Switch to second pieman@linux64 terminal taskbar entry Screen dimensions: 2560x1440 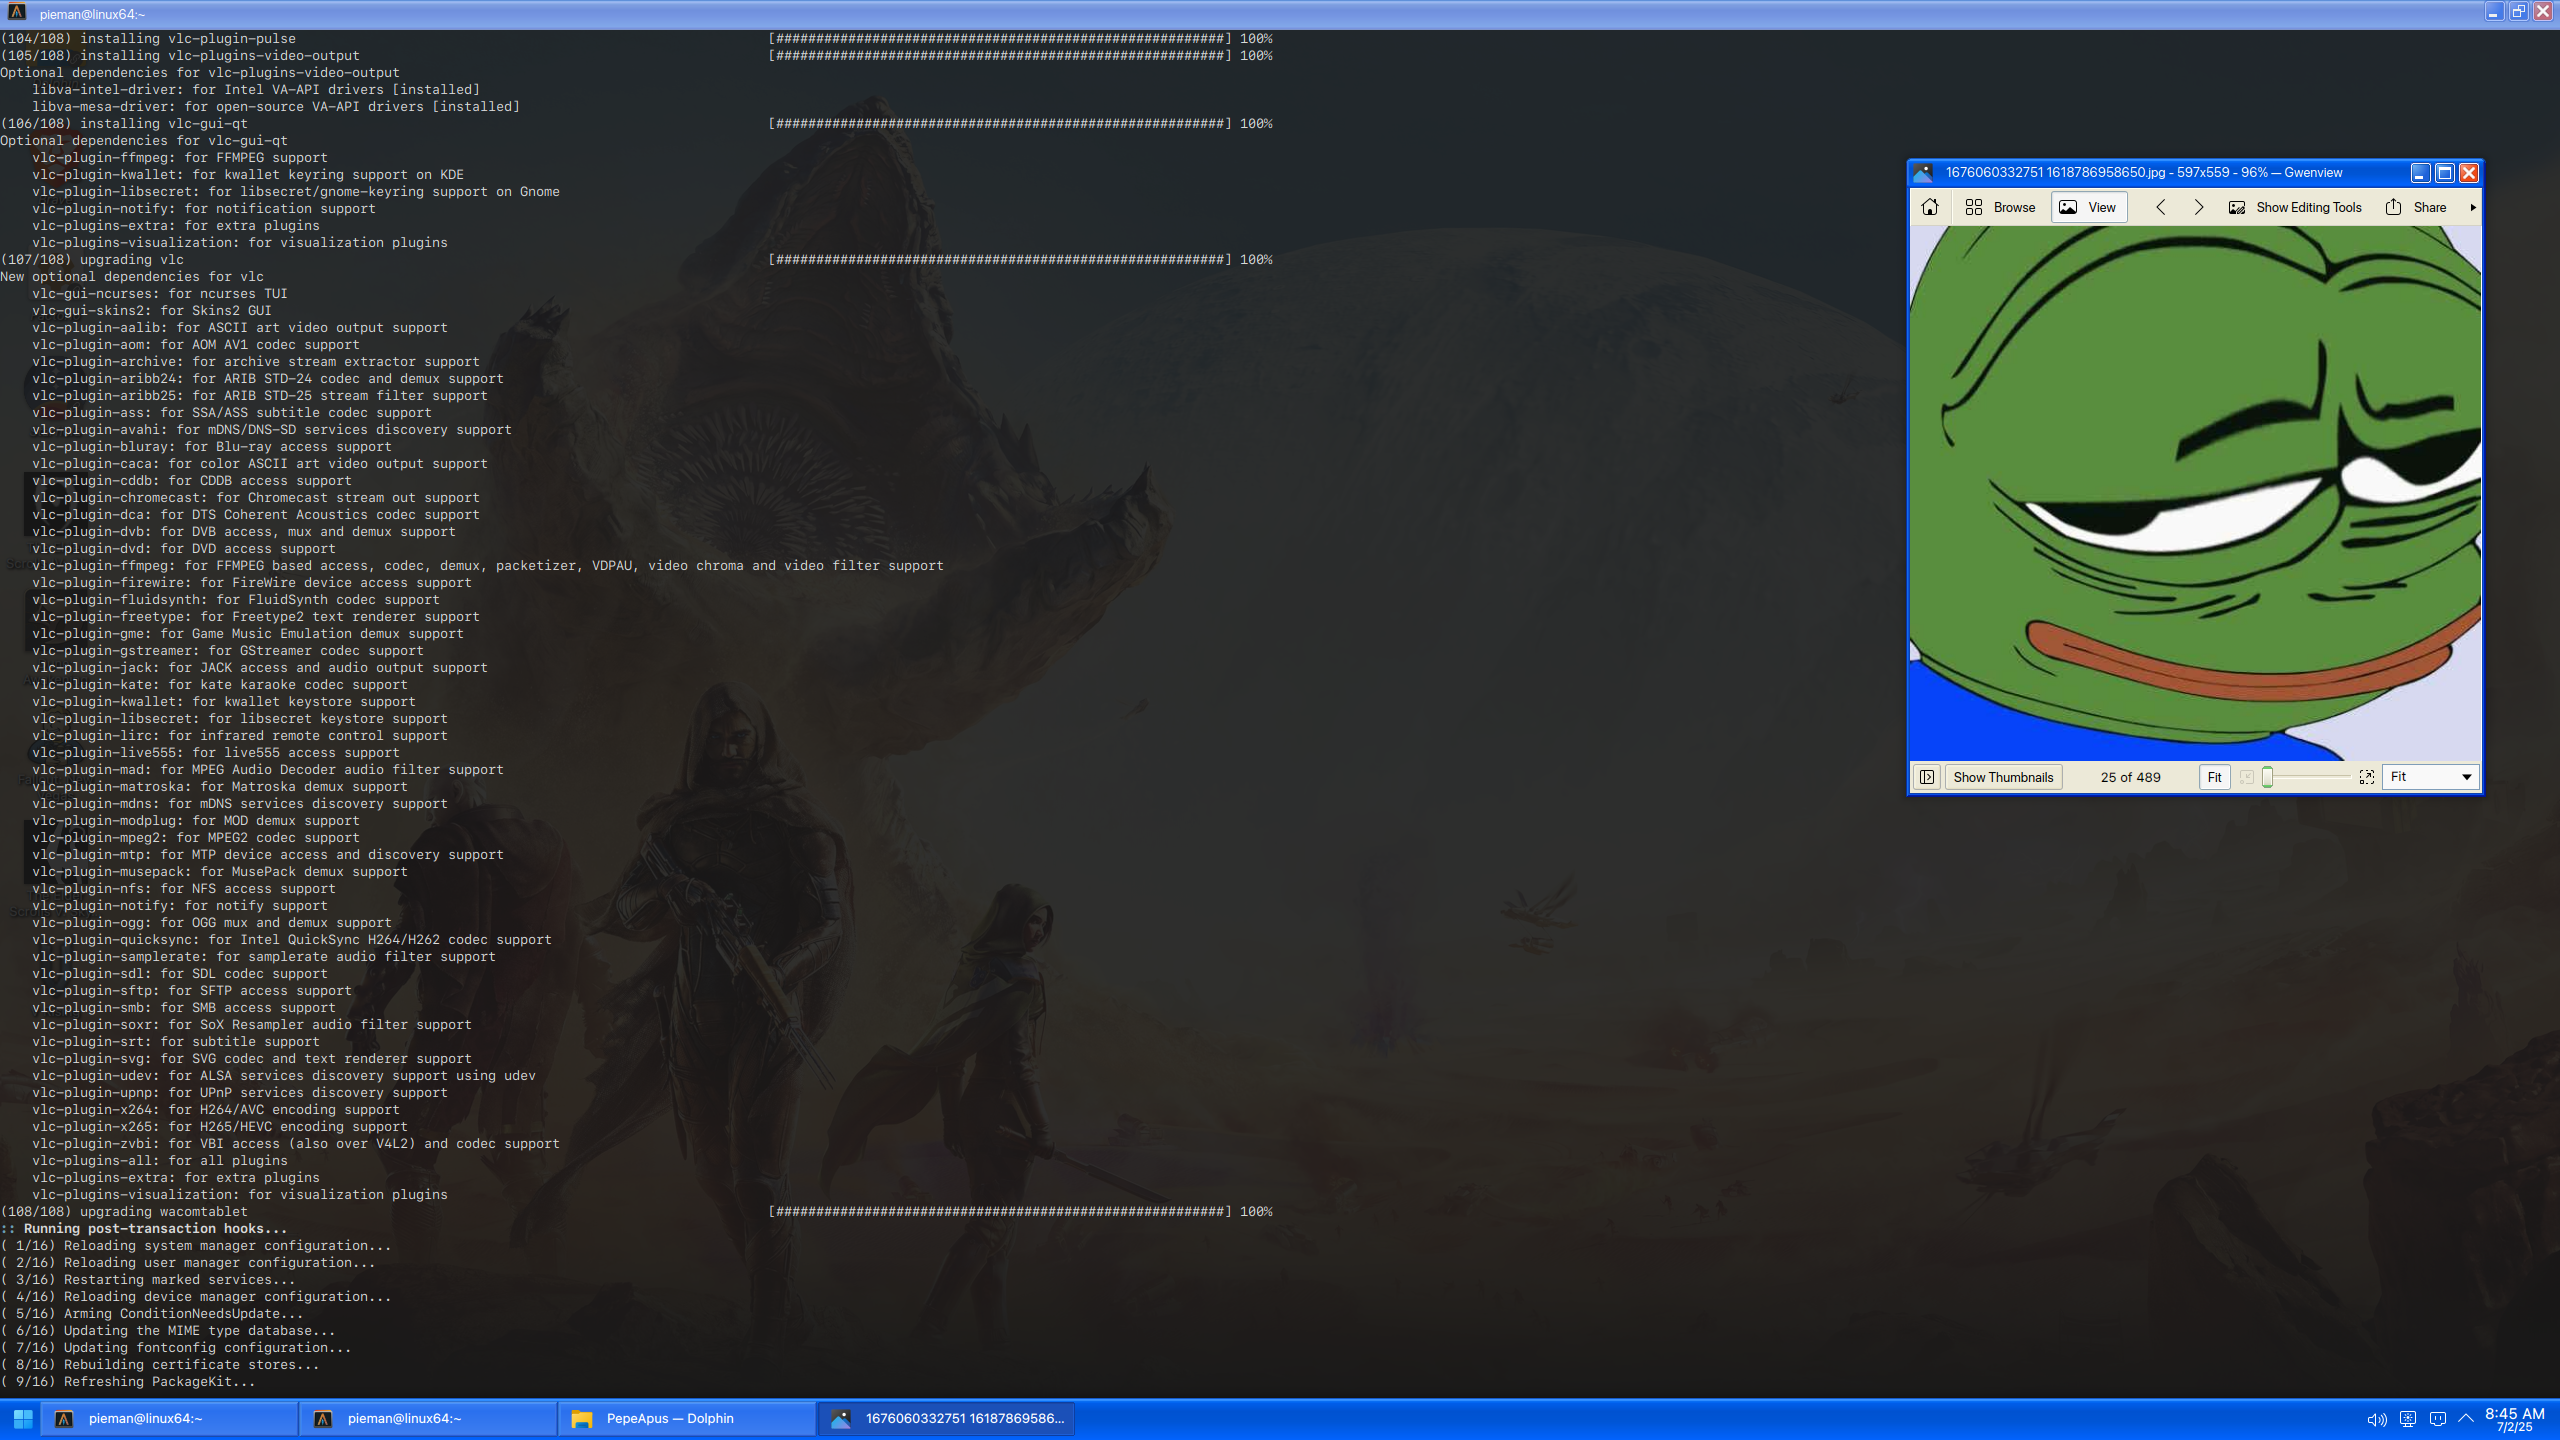pos(428,1418)
